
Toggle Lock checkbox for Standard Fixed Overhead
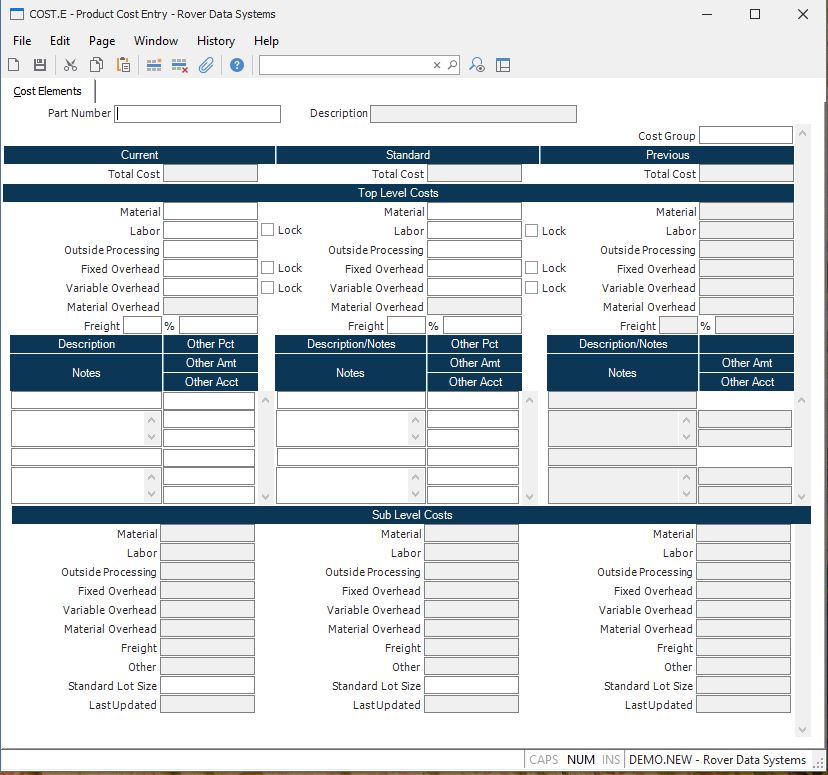(531, 268)
